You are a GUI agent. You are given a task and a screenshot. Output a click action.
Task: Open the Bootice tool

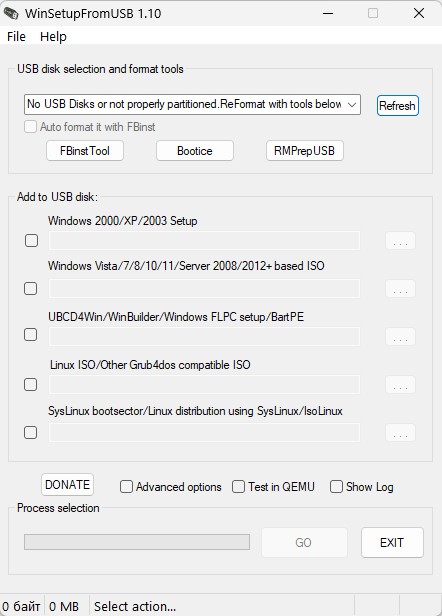click(195, 151)
